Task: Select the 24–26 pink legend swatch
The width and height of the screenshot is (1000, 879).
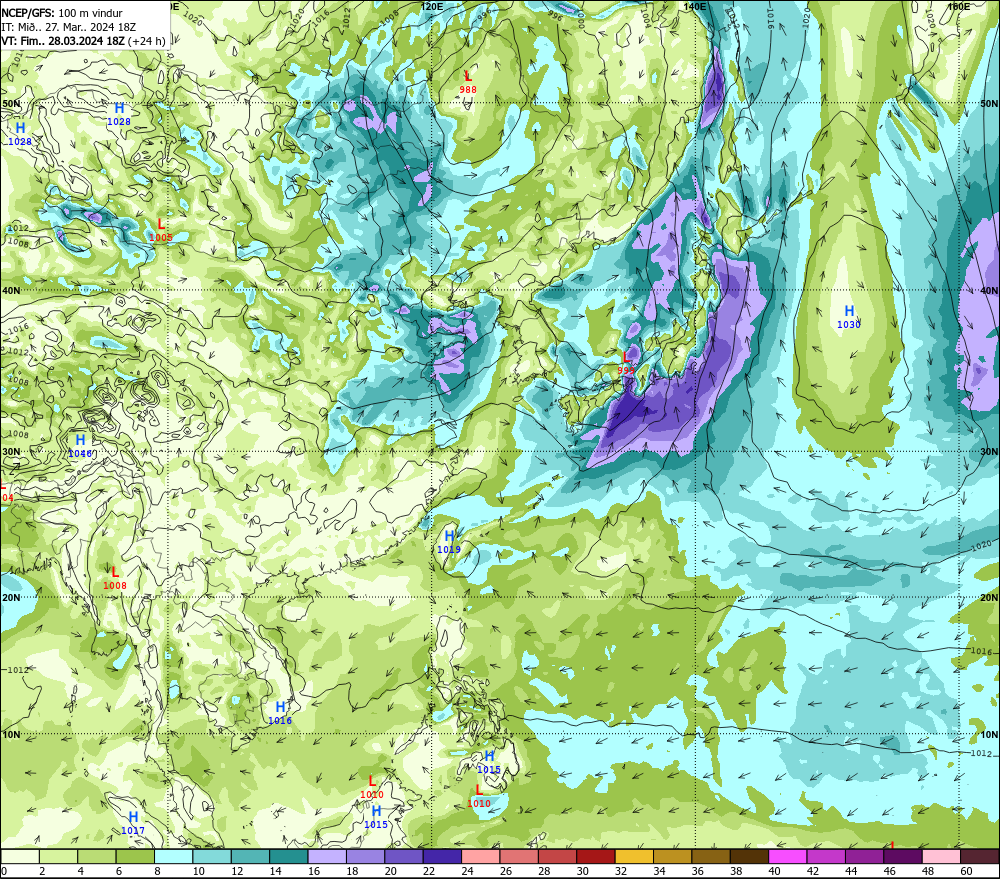Action: pos(480,856)
